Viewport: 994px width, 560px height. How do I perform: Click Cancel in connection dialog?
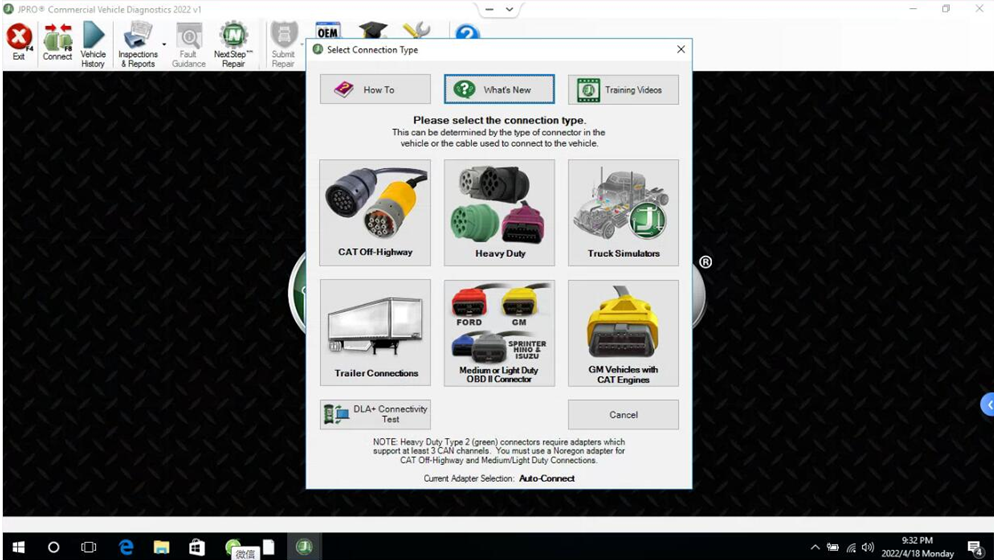(623, 415)
